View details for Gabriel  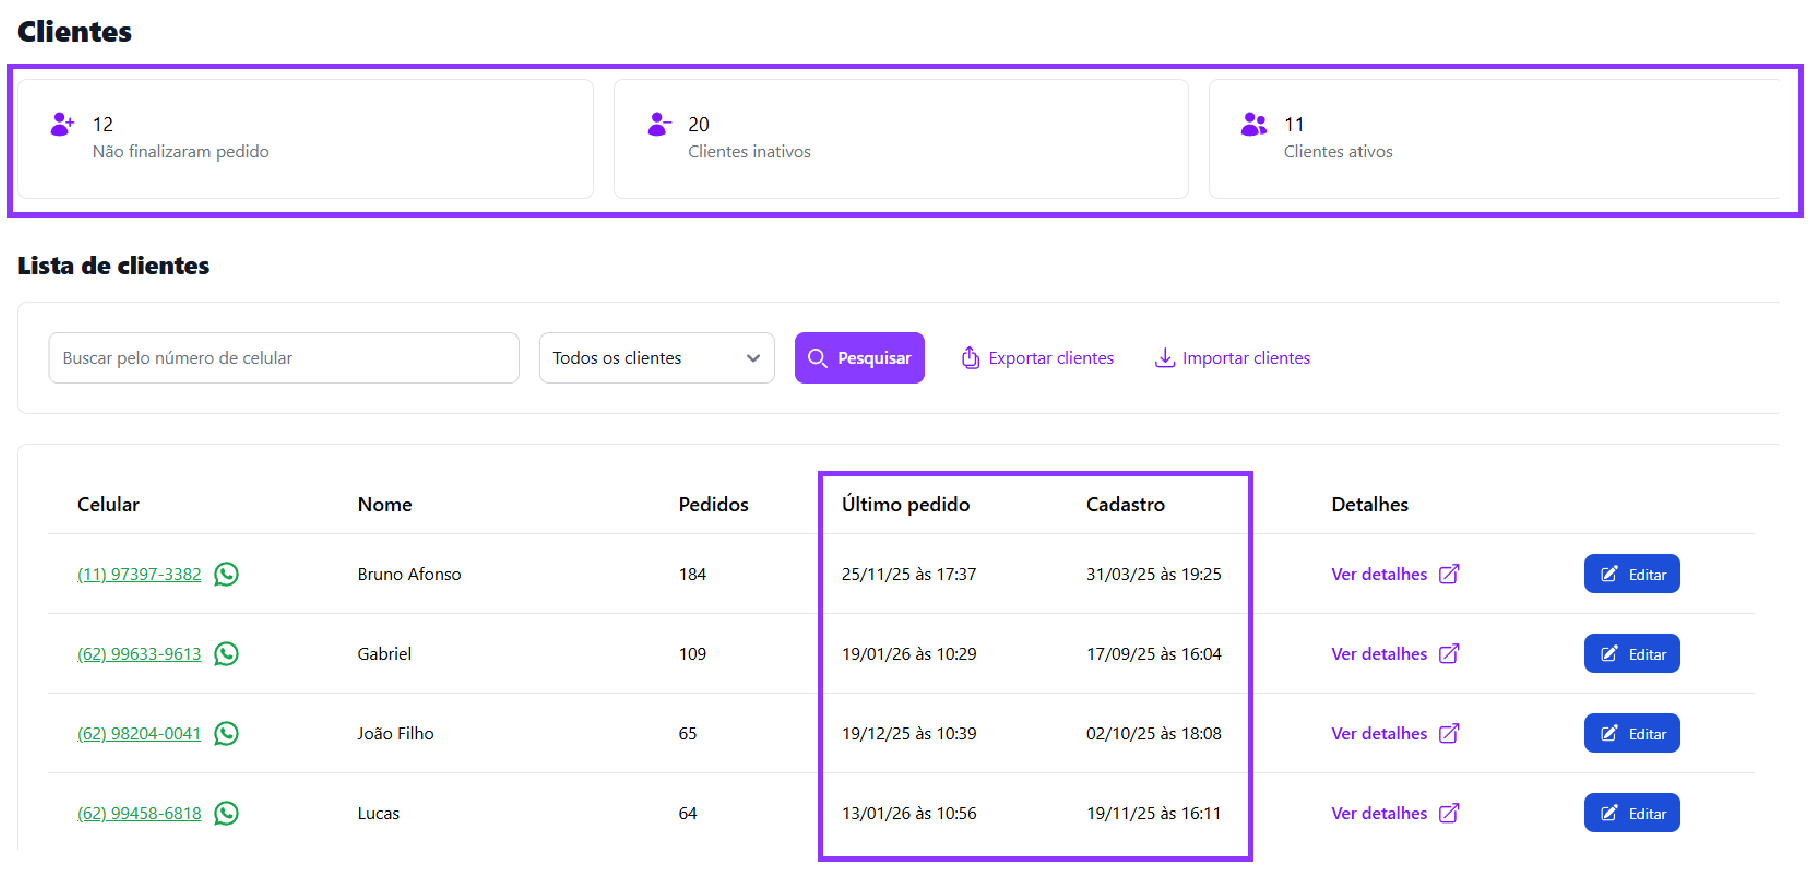(x=1379, y=654)
